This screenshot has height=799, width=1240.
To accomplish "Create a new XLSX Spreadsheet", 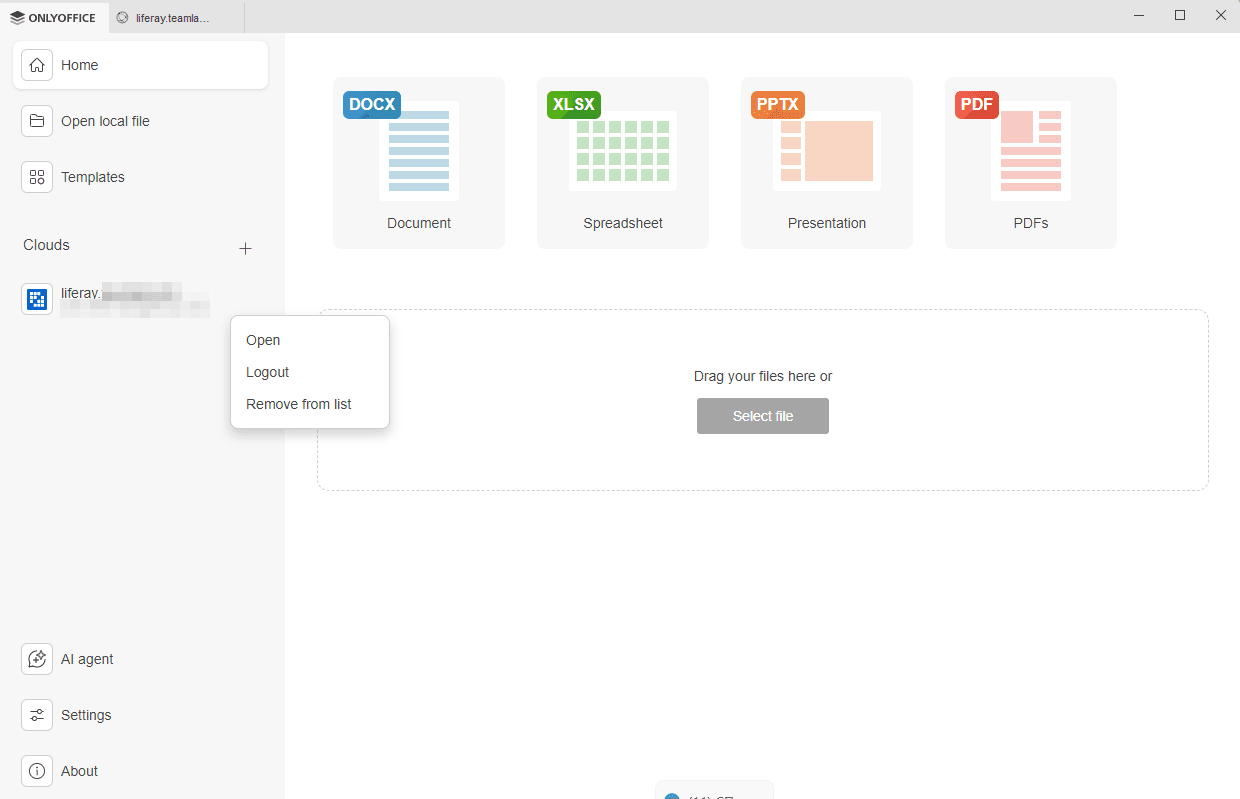I will click(x=622, y=162).
